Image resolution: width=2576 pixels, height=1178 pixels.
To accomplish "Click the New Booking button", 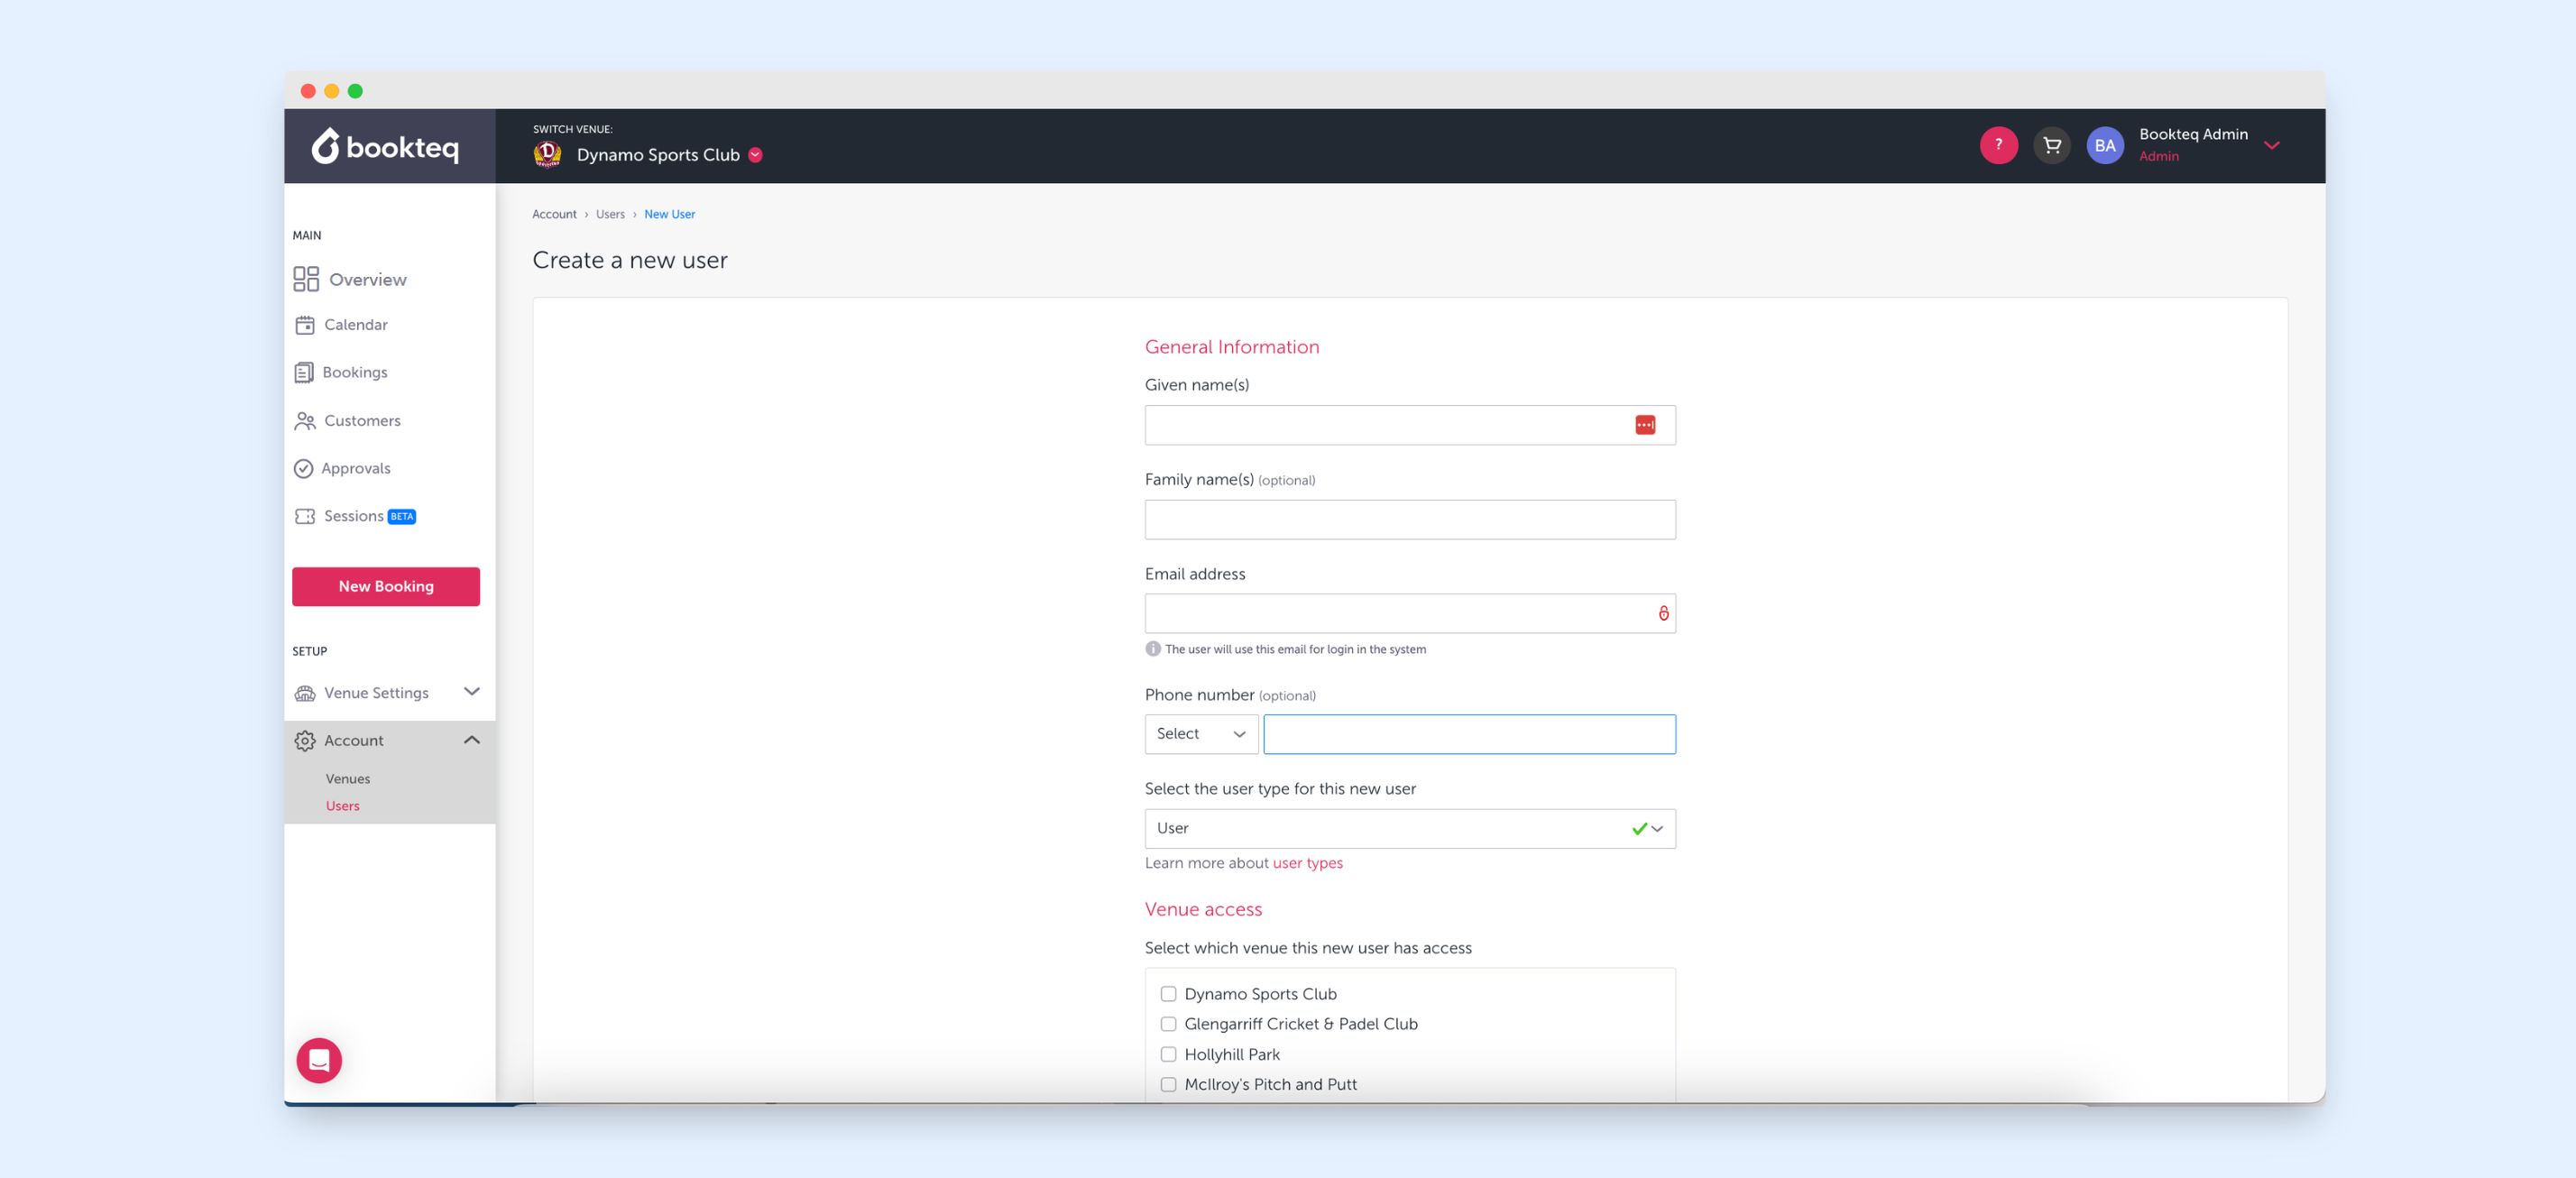I will point(385,586).
